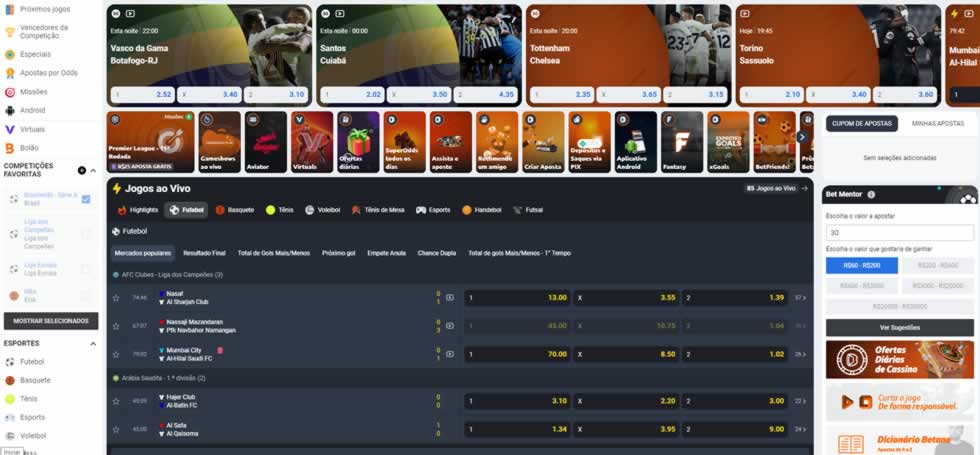Screen dimensions: 980x455
Task: Select the R$60 - R$200 win range
Action: [862, 266]
